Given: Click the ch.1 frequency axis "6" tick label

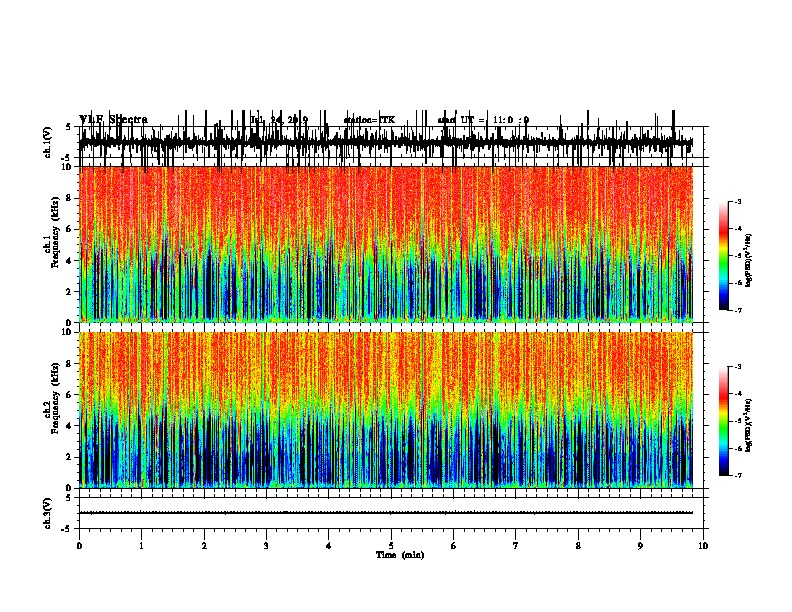Looking at the screenshot, I should [69, 230].
